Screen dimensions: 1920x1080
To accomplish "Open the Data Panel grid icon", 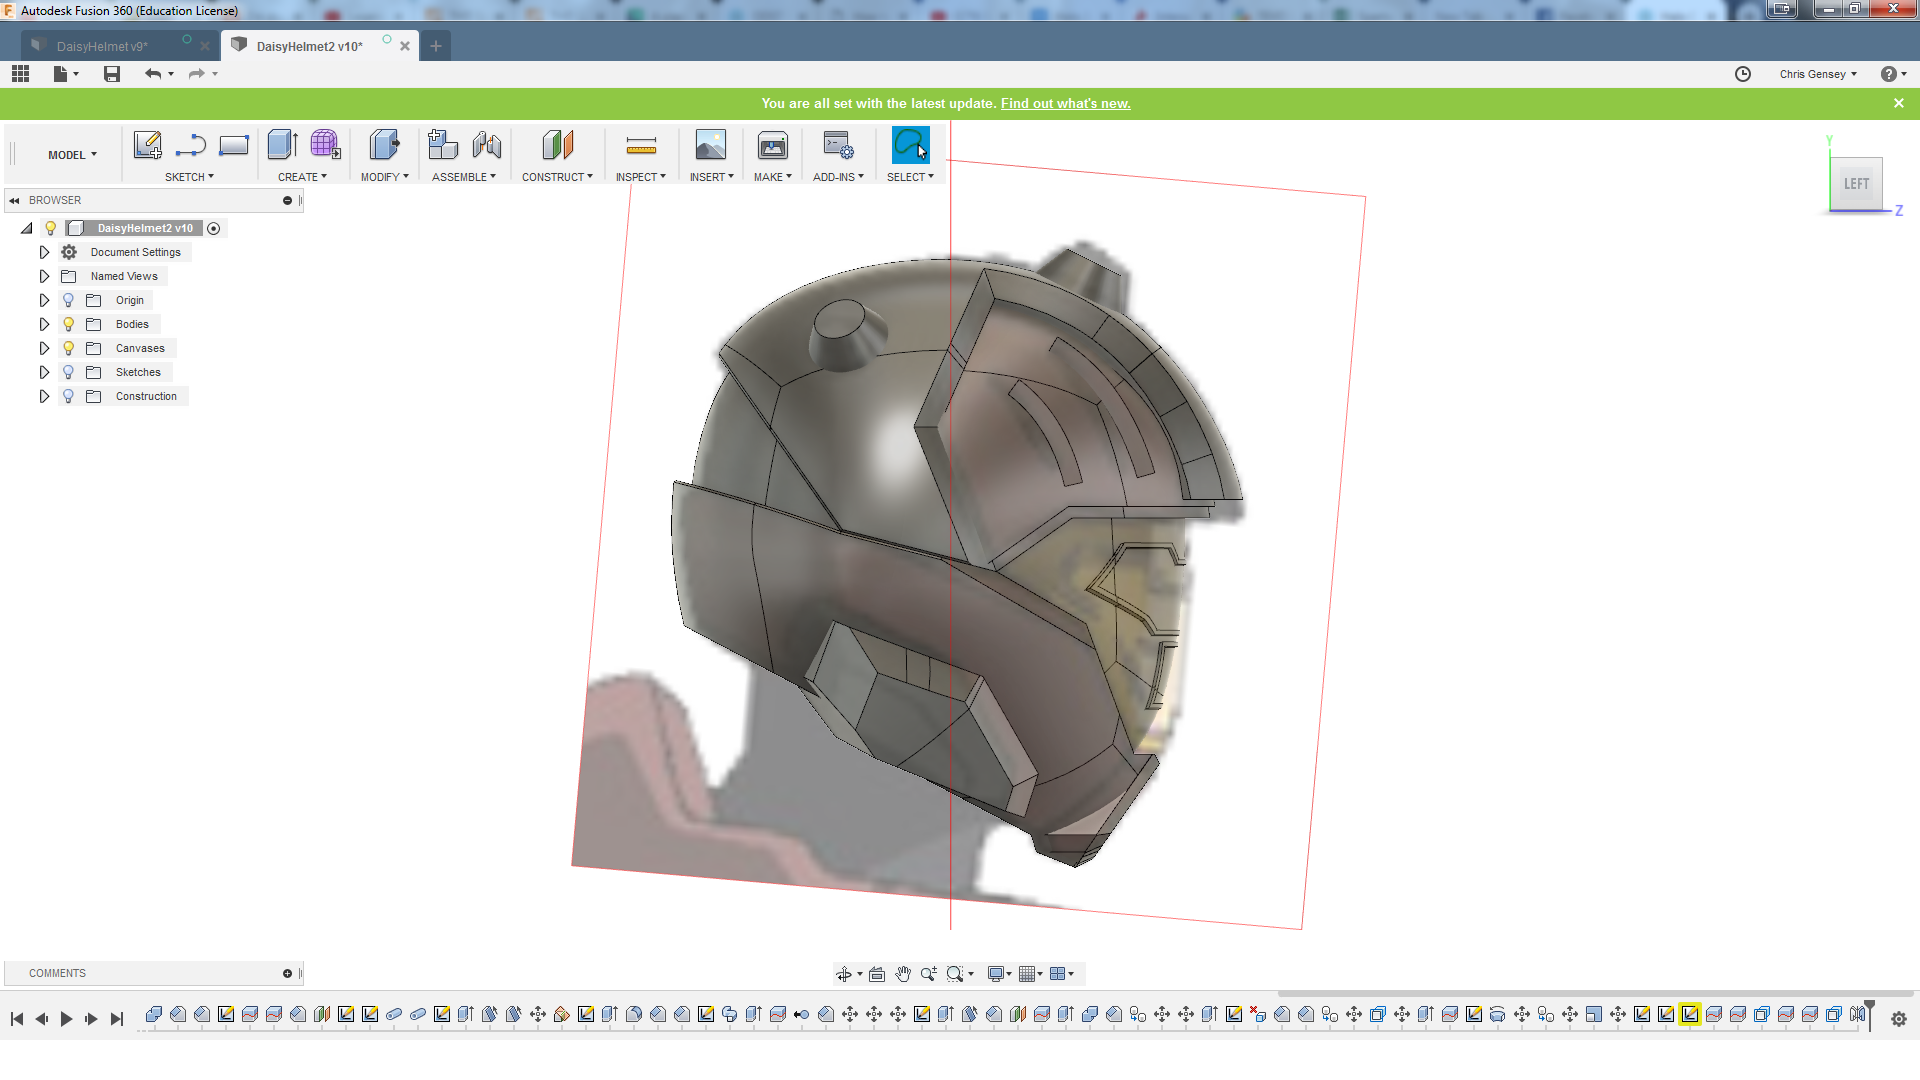I will pyautogui.click(x=21, y=74).
